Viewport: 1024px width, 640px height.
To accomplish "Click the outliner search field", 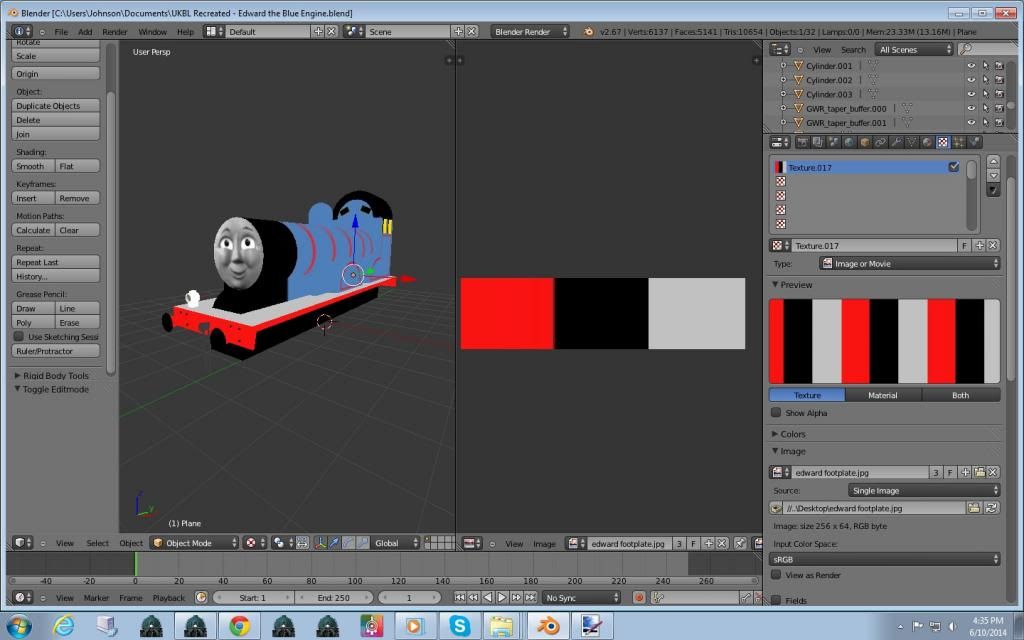I will (987, 50).
